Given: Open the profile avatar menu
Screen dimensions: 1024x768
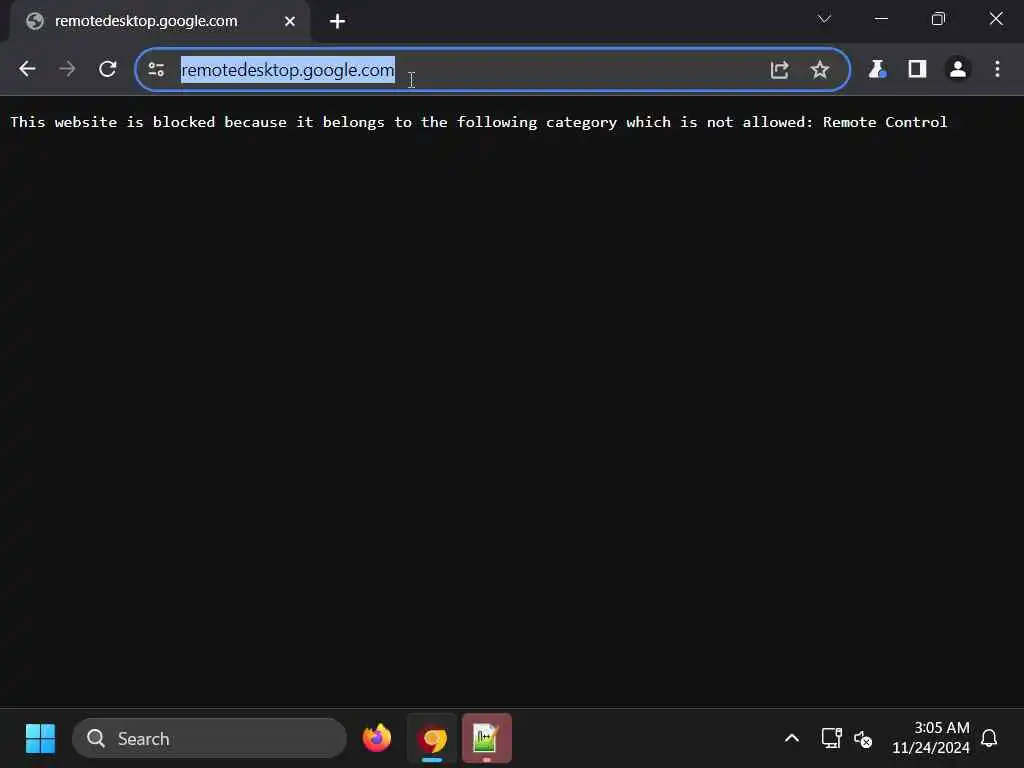Looking at the screenshot, I should [958, 69].
